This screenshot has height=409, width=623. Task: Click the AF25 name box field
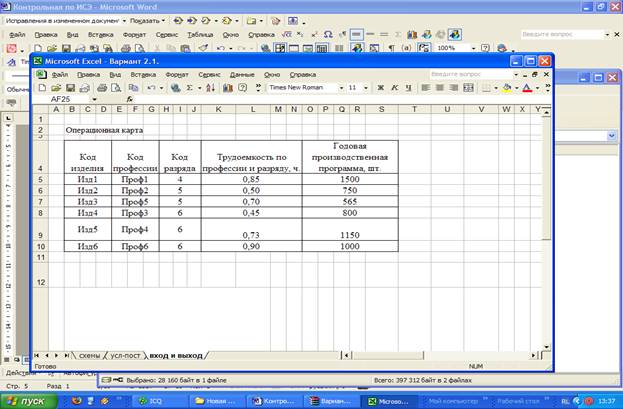click(62, 100)
